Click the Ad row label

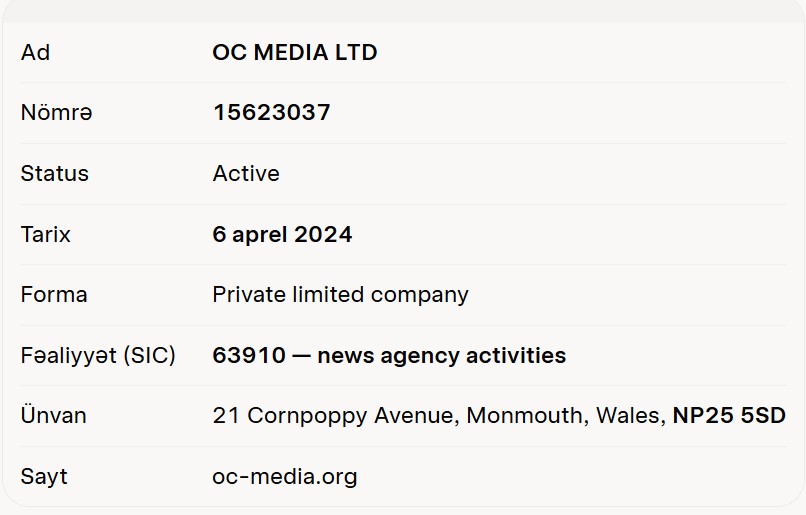tap(35, 52)
